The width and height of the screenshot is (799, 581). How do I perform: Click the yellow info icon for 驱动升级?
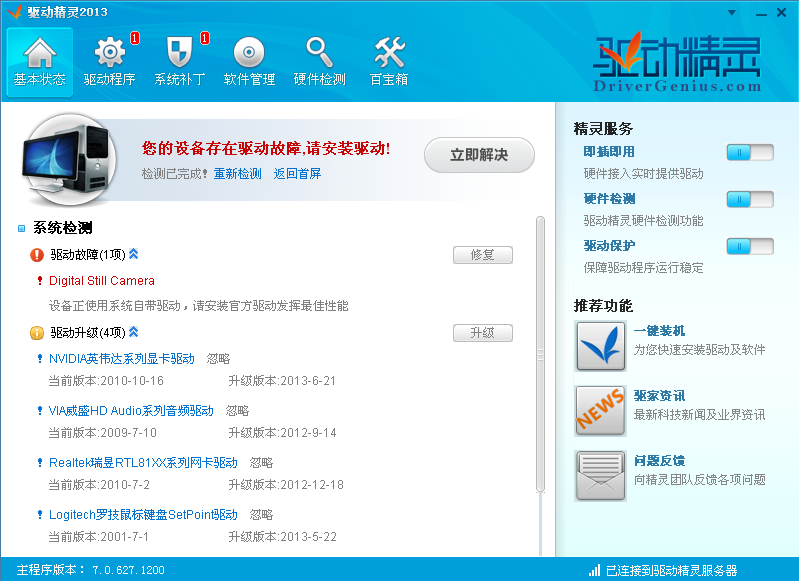point(37,333)
